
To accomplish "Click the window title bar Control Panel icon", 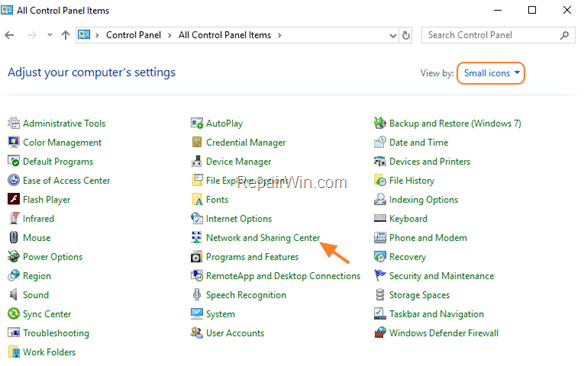I will click(x=7, y=9).
